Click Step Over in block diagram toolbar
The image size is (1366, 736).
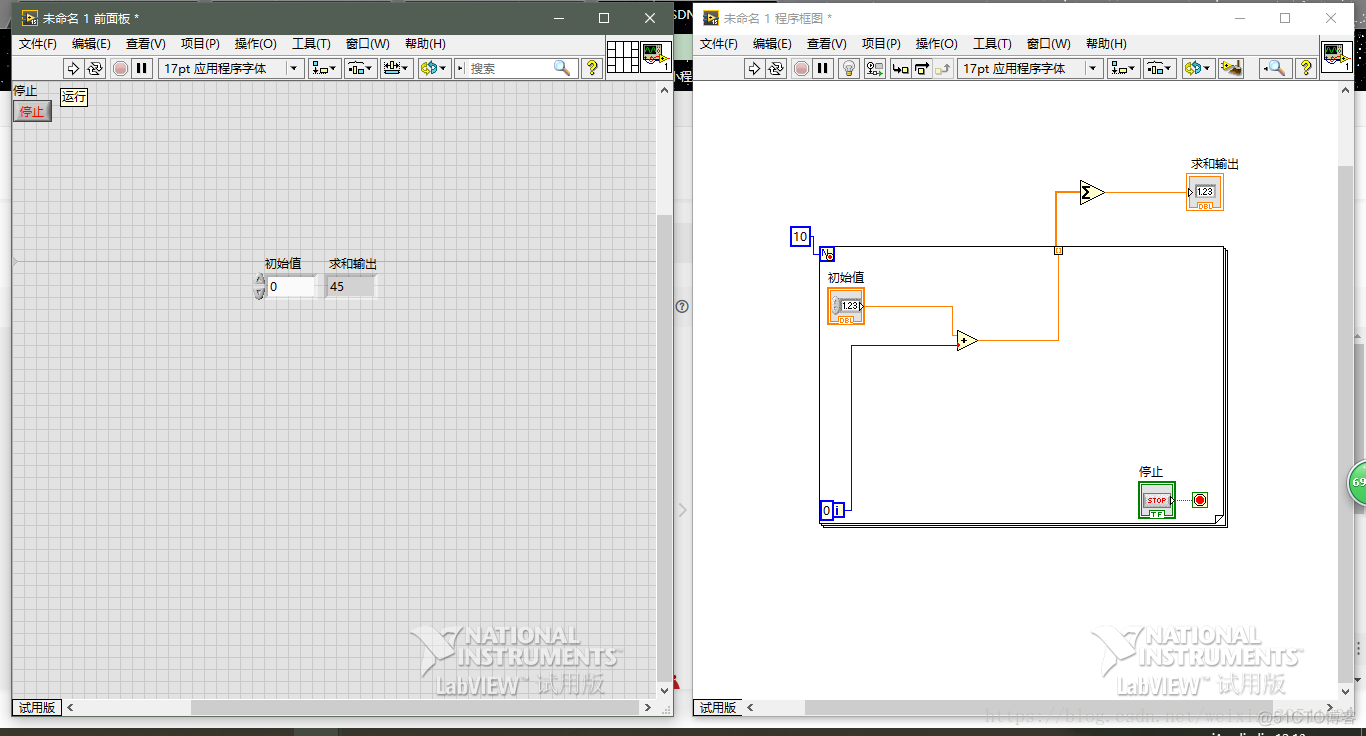tap(921, 68)
